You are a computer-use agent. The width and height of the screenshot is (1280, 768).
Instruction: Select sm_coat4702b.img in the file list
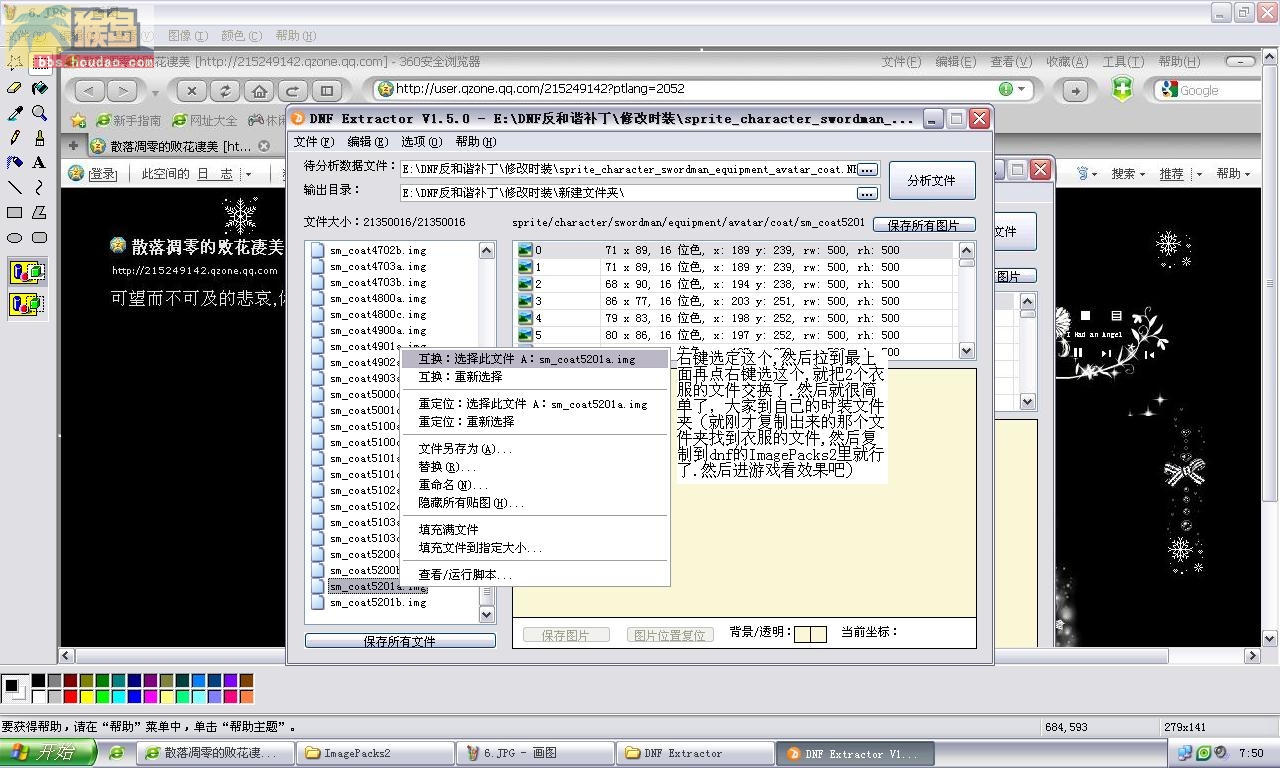[378, 251]
